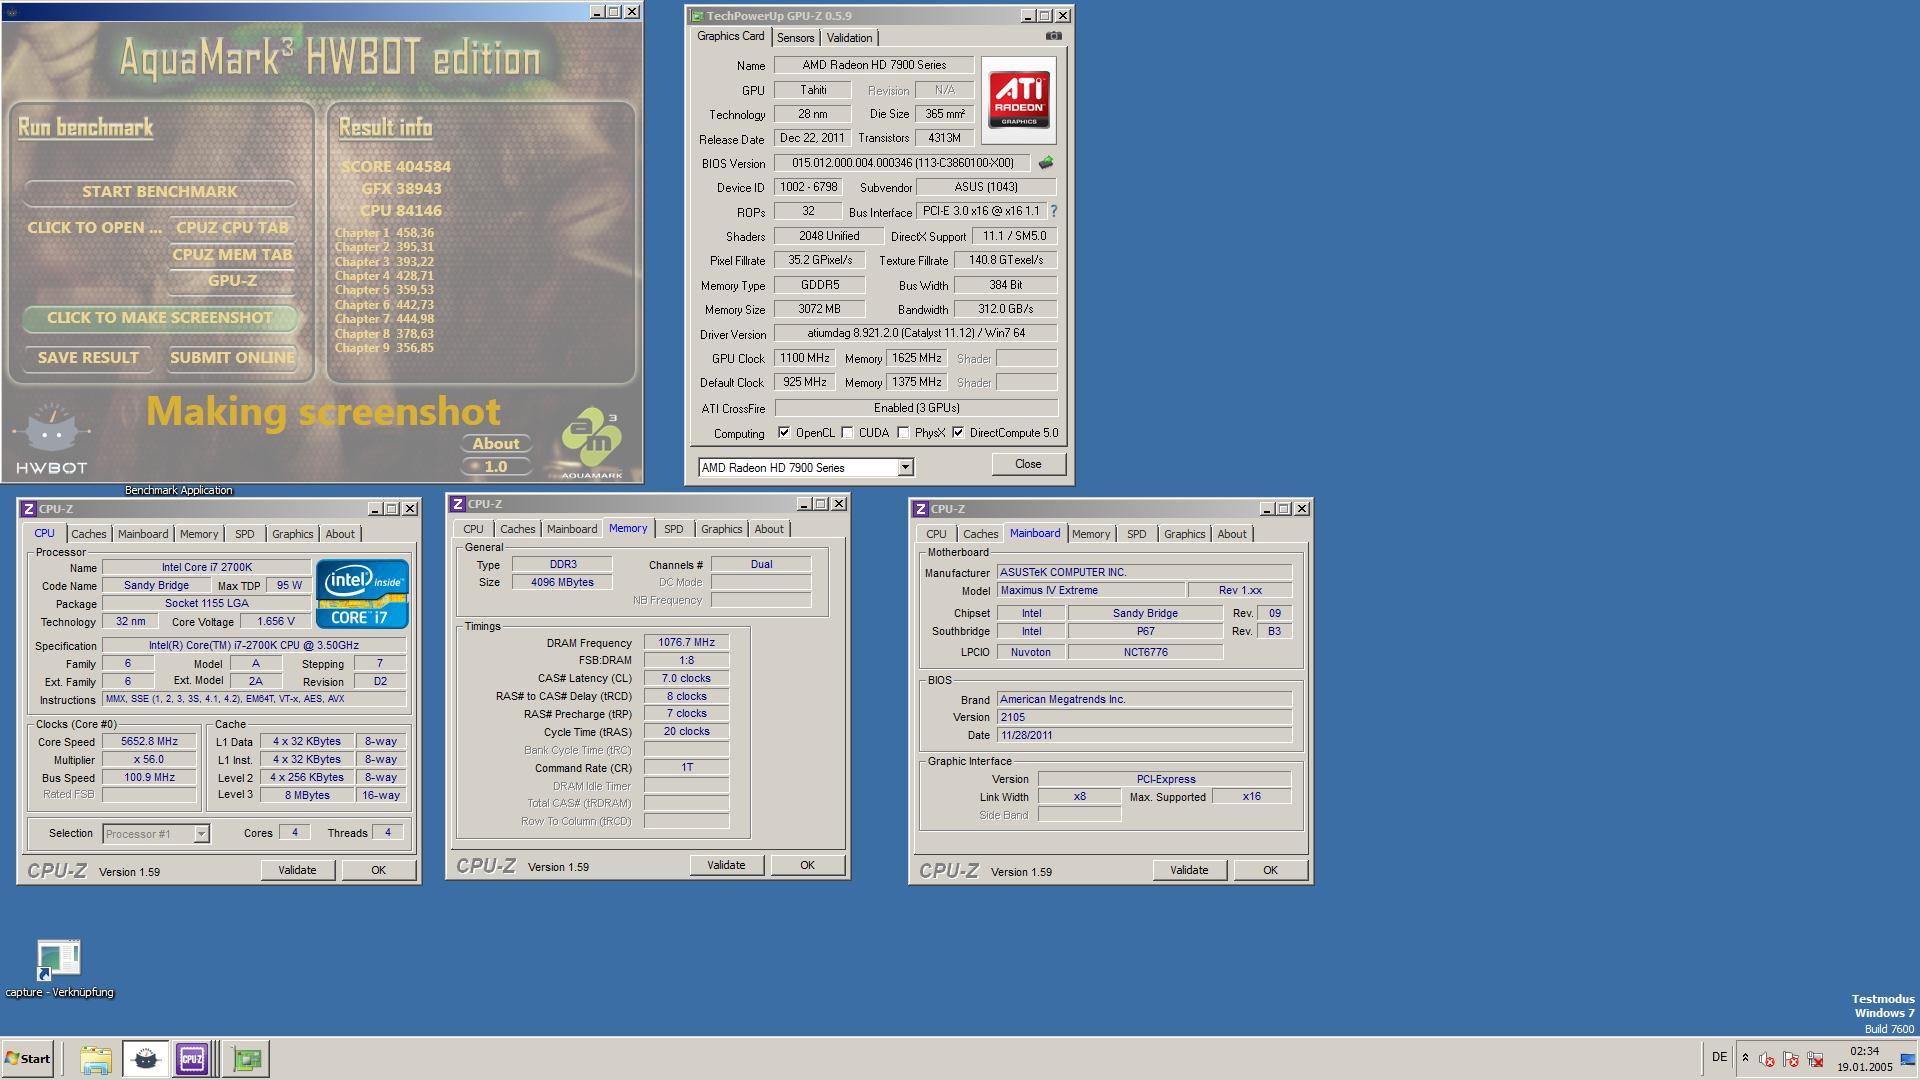Click the last red-marked system tray icon
Viewport: 1920px width, 1080px height.
tap(1815, 1059)
